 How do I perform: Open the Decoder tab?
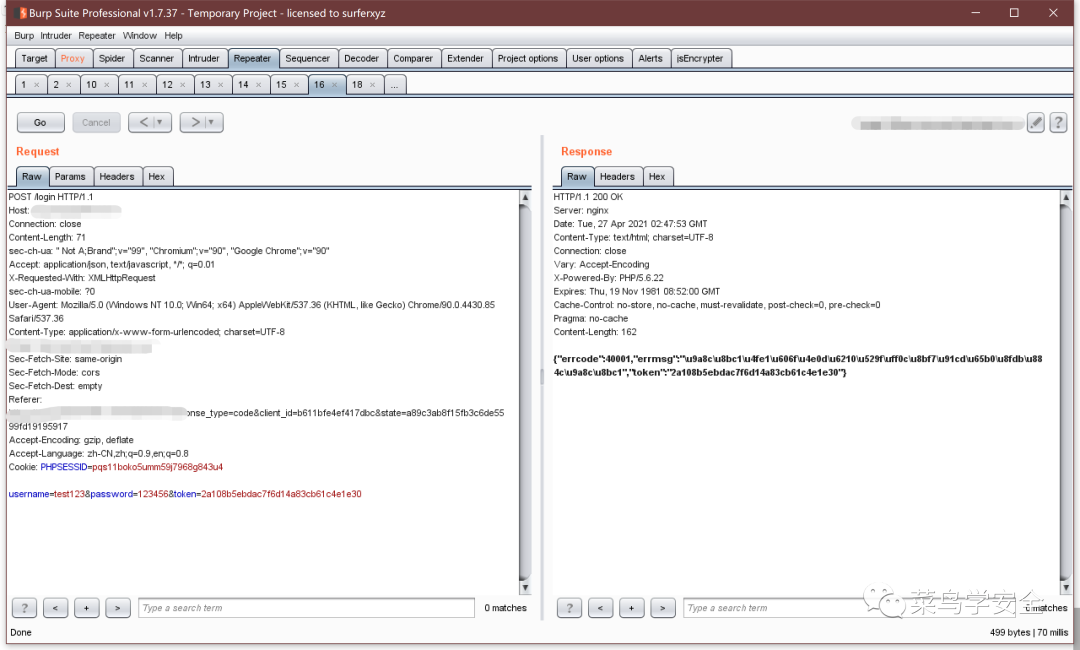[x=362, y=59]
